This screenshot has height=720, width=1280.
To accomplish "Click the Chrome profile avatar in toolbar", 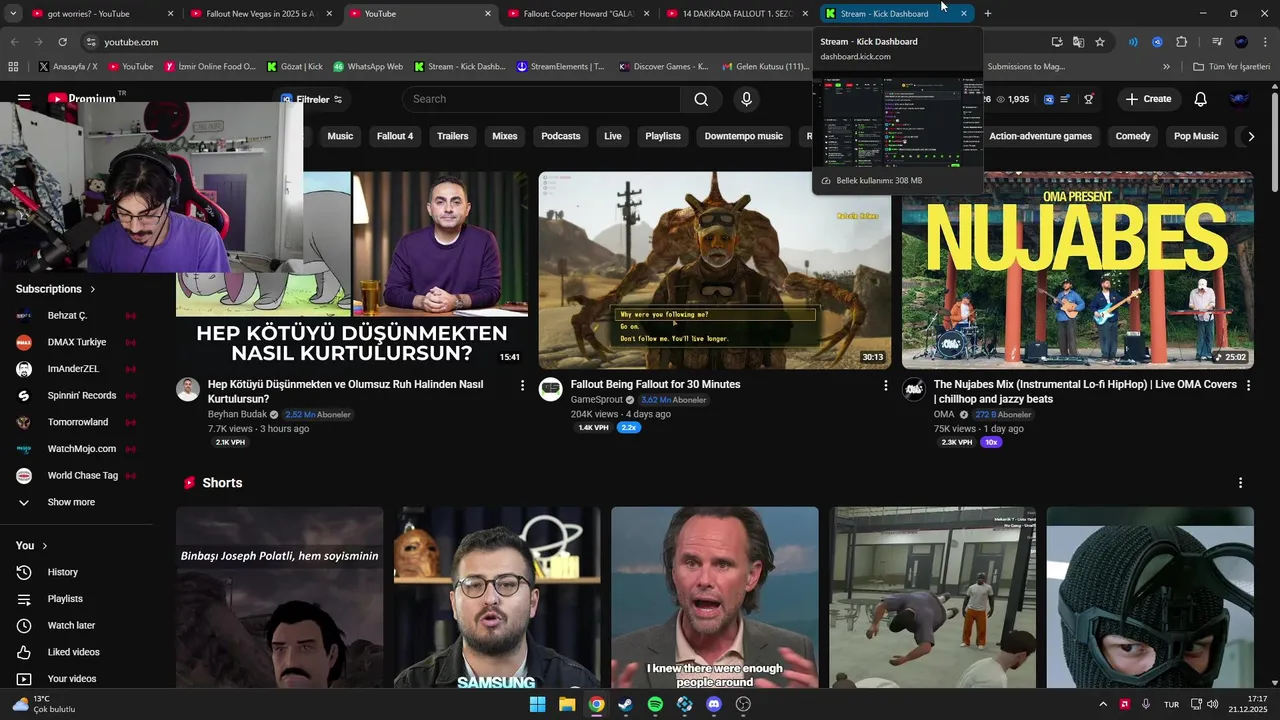I will [x=1241, y=42].
